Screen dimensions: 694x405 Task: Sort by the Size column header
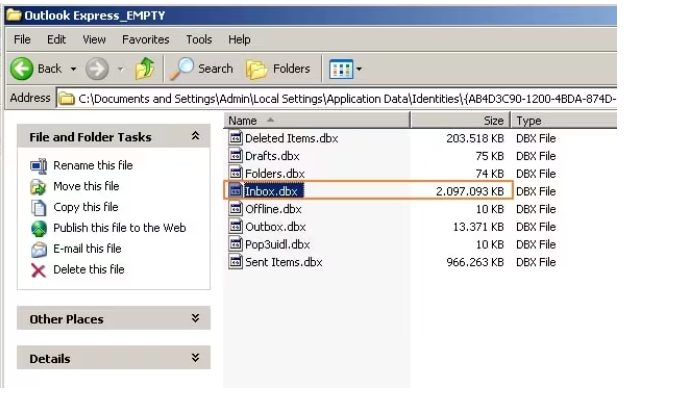pos(460,120)
